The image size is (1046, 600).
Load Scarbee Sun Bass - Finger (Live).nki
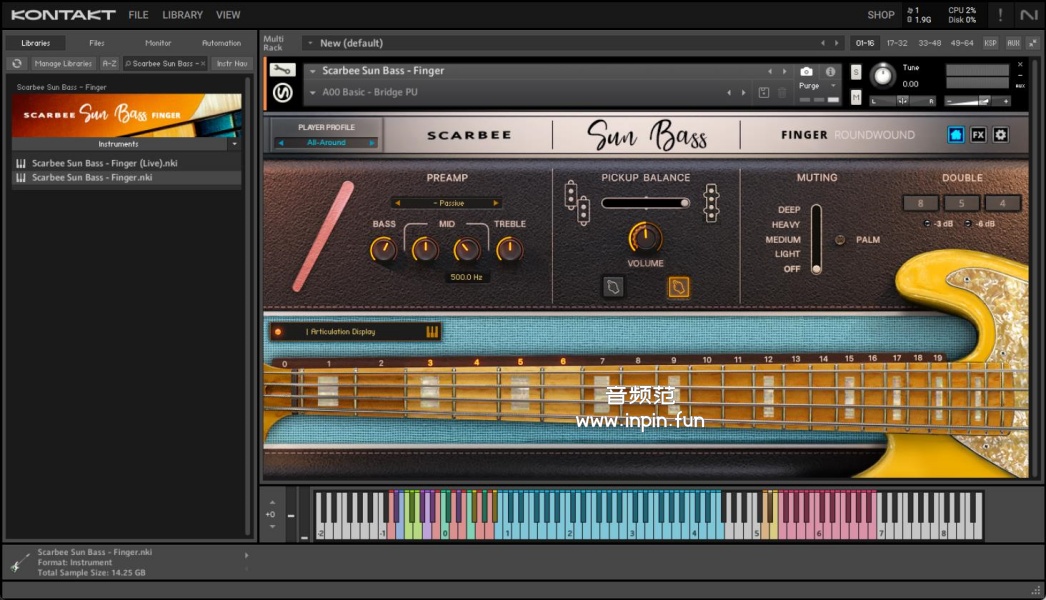(x=104, y=163)
